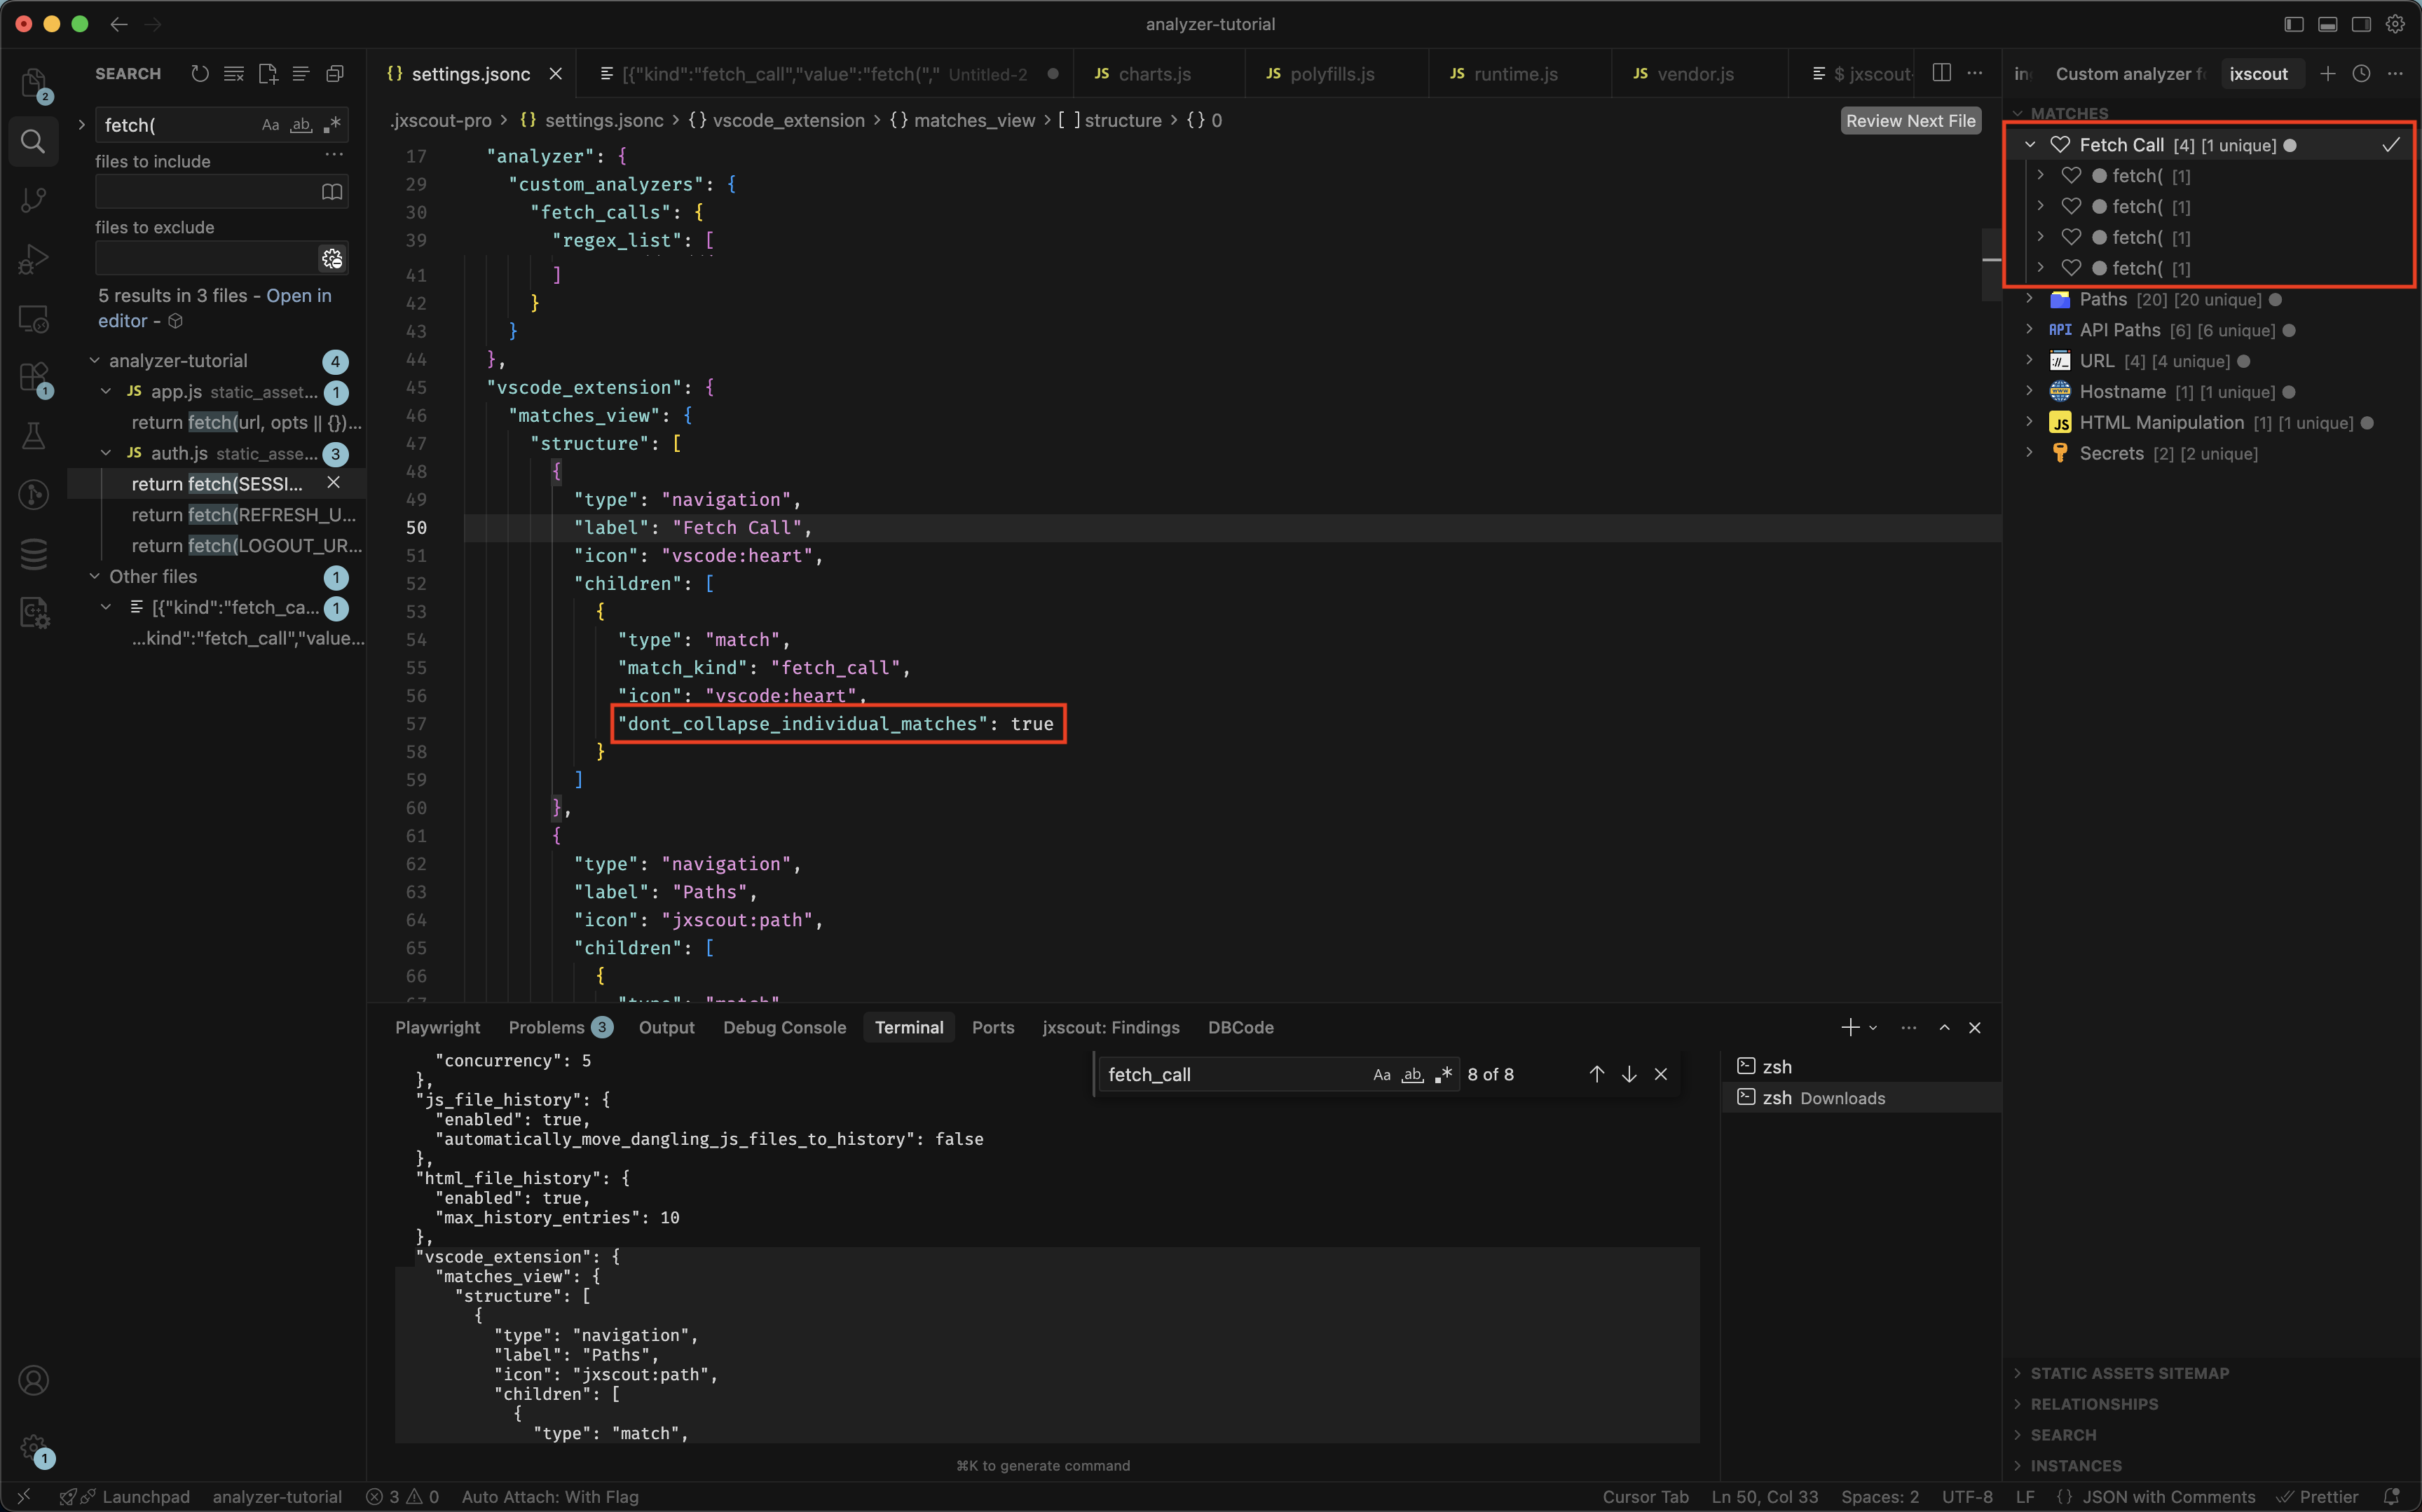This screenshot has height=1512, width=2422.
Task: Clear search results icon
Action: click(x=234, y=74)
